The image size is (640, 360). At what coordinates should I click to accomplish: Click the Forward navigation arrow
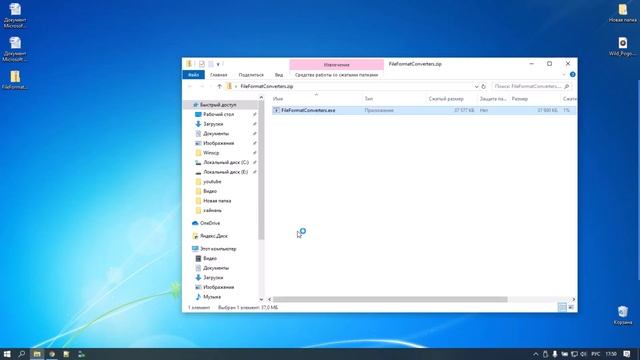[202, 87]
